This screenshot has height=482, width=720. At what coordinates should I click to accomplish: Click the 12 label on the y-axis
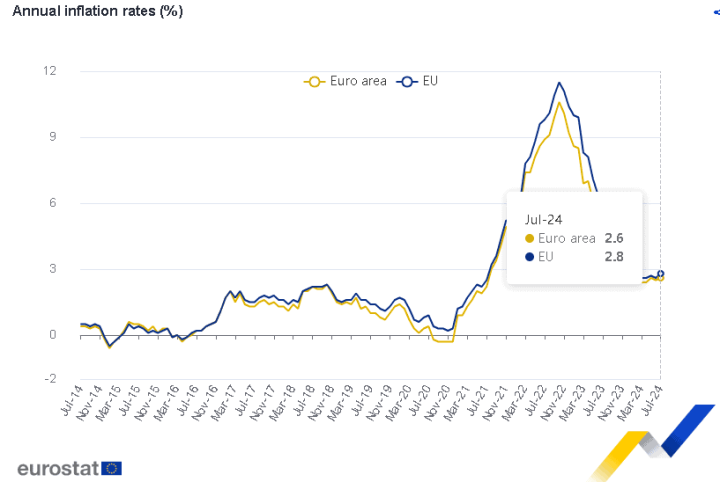coord(50,71)
